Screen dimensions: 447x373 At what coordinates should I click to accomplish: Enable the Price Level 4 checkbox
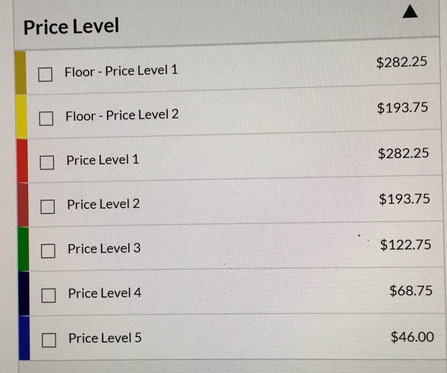[x=48, y=295]
